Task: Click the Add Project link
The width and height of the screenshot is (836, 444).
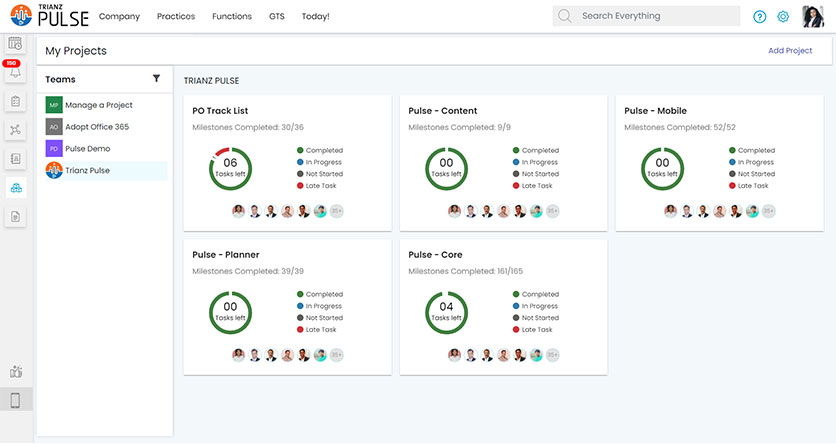Action: point(790,51)
